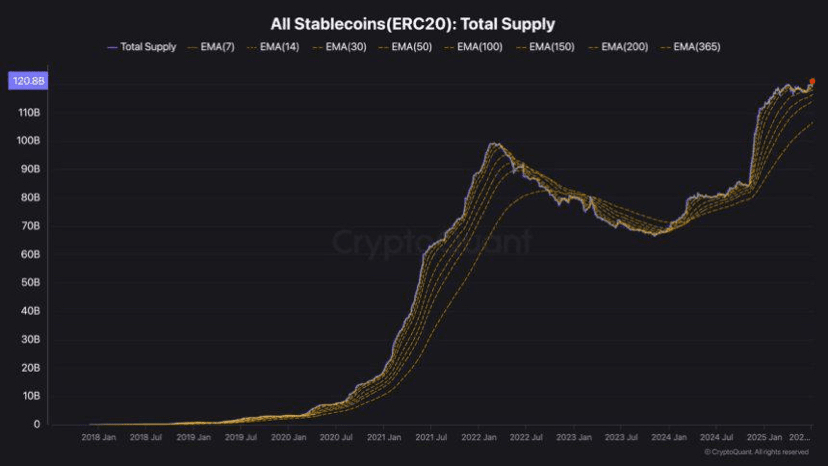Click the 2025 Jan x-axis label
Image resolution: width=828 pixels, height=466 pixels.
764,437
